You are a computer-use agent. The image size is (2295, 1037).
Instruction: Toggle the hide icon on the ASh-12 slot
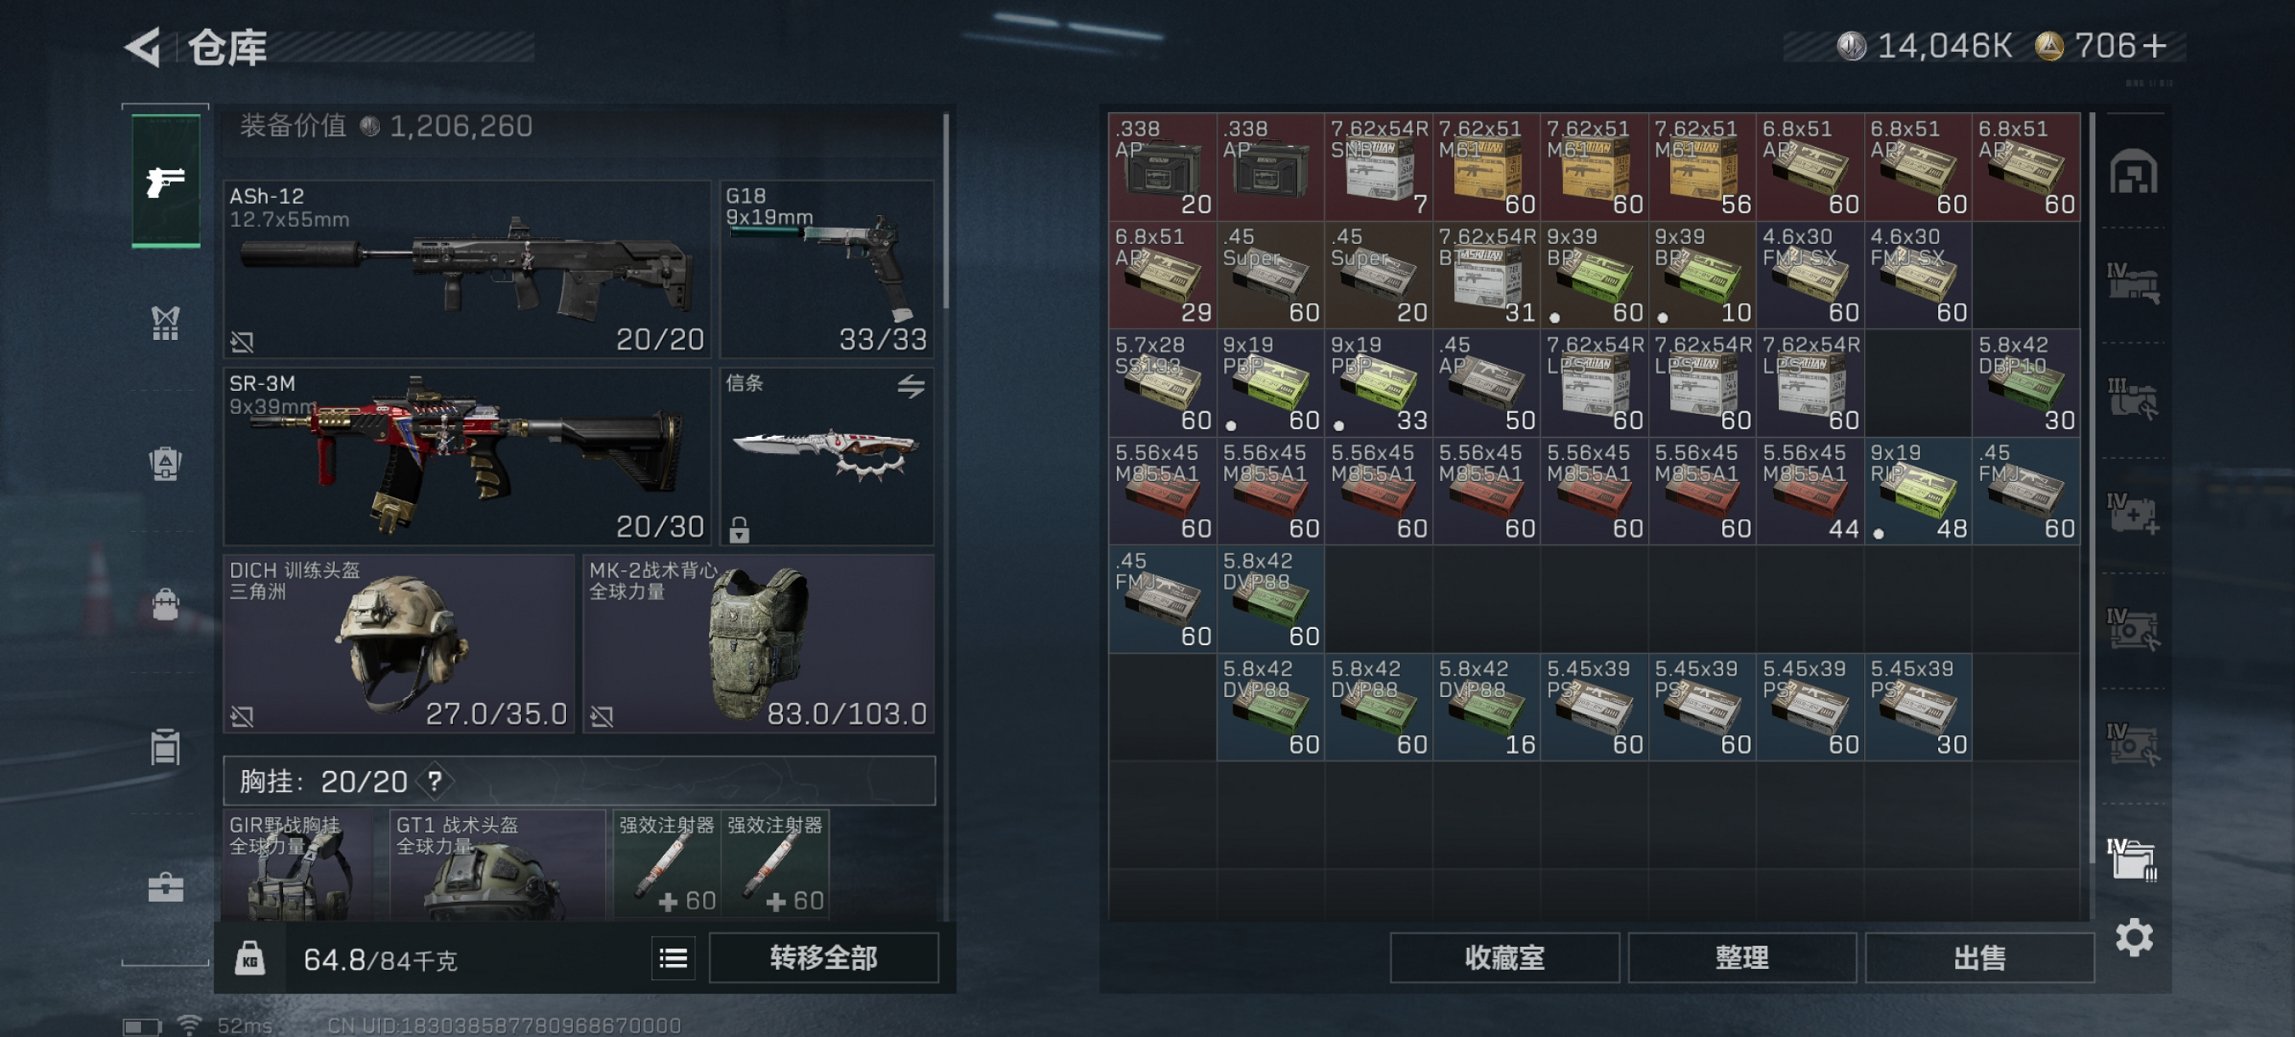pyautogui.click(x=242, y=342)
